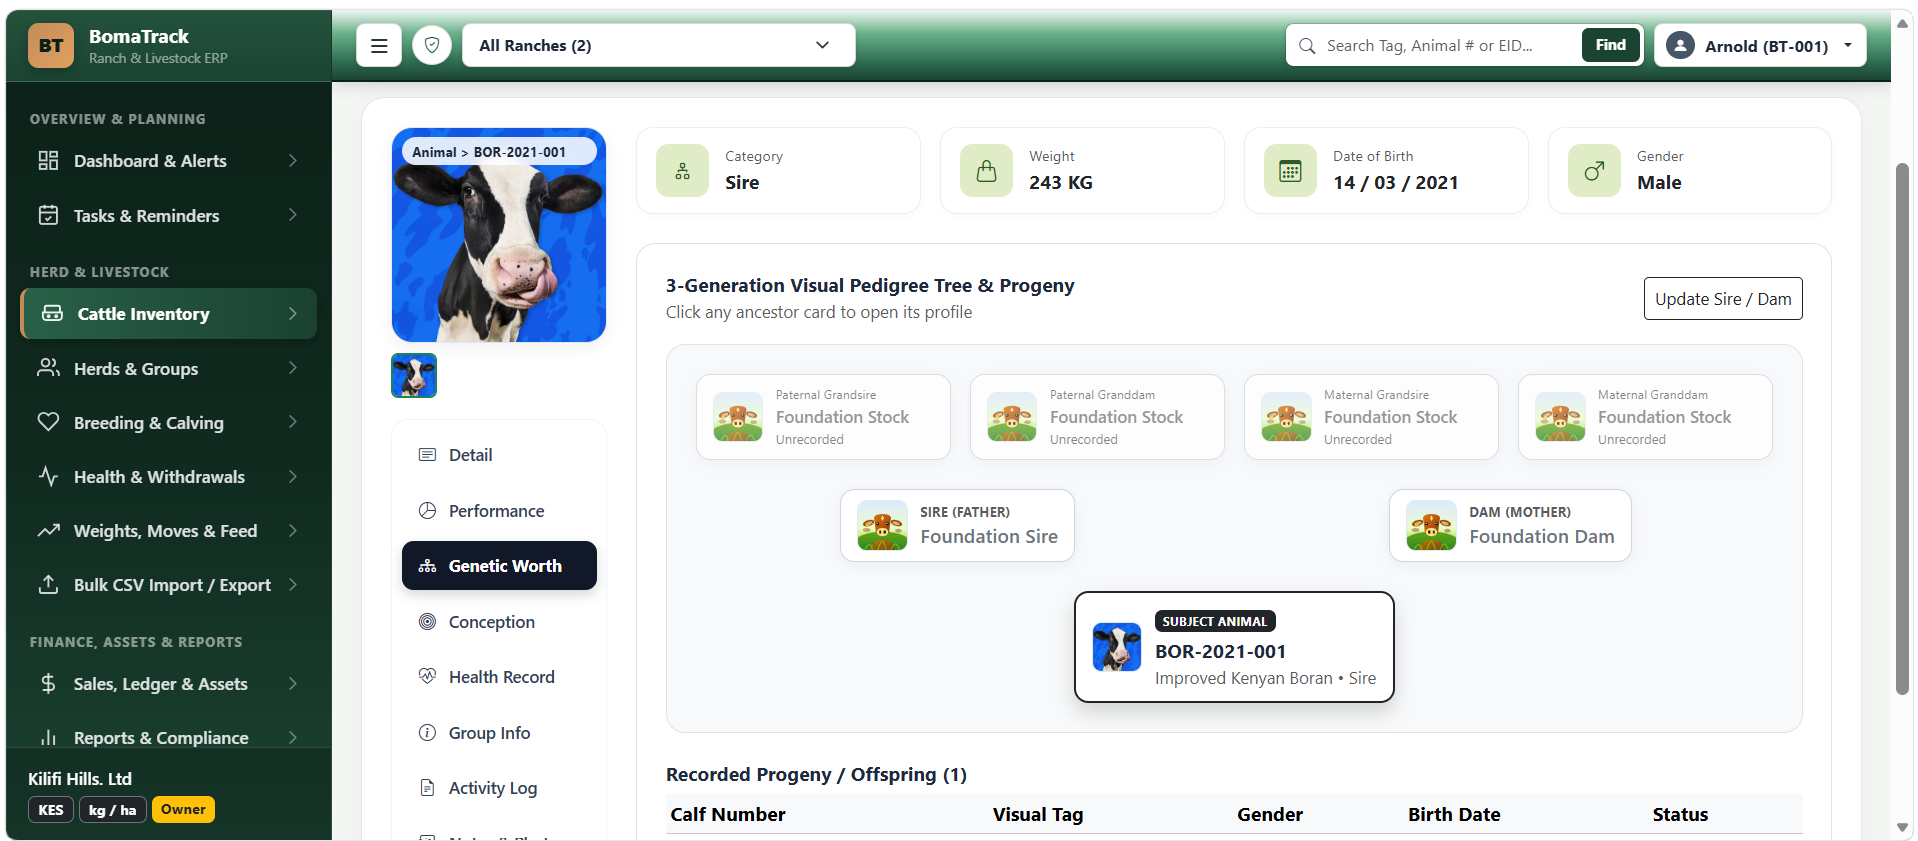Click the page vertical scrollbar
The width and height of the screenshot is (1918, 841).
pyautogui.click(x=1902, y=428)
